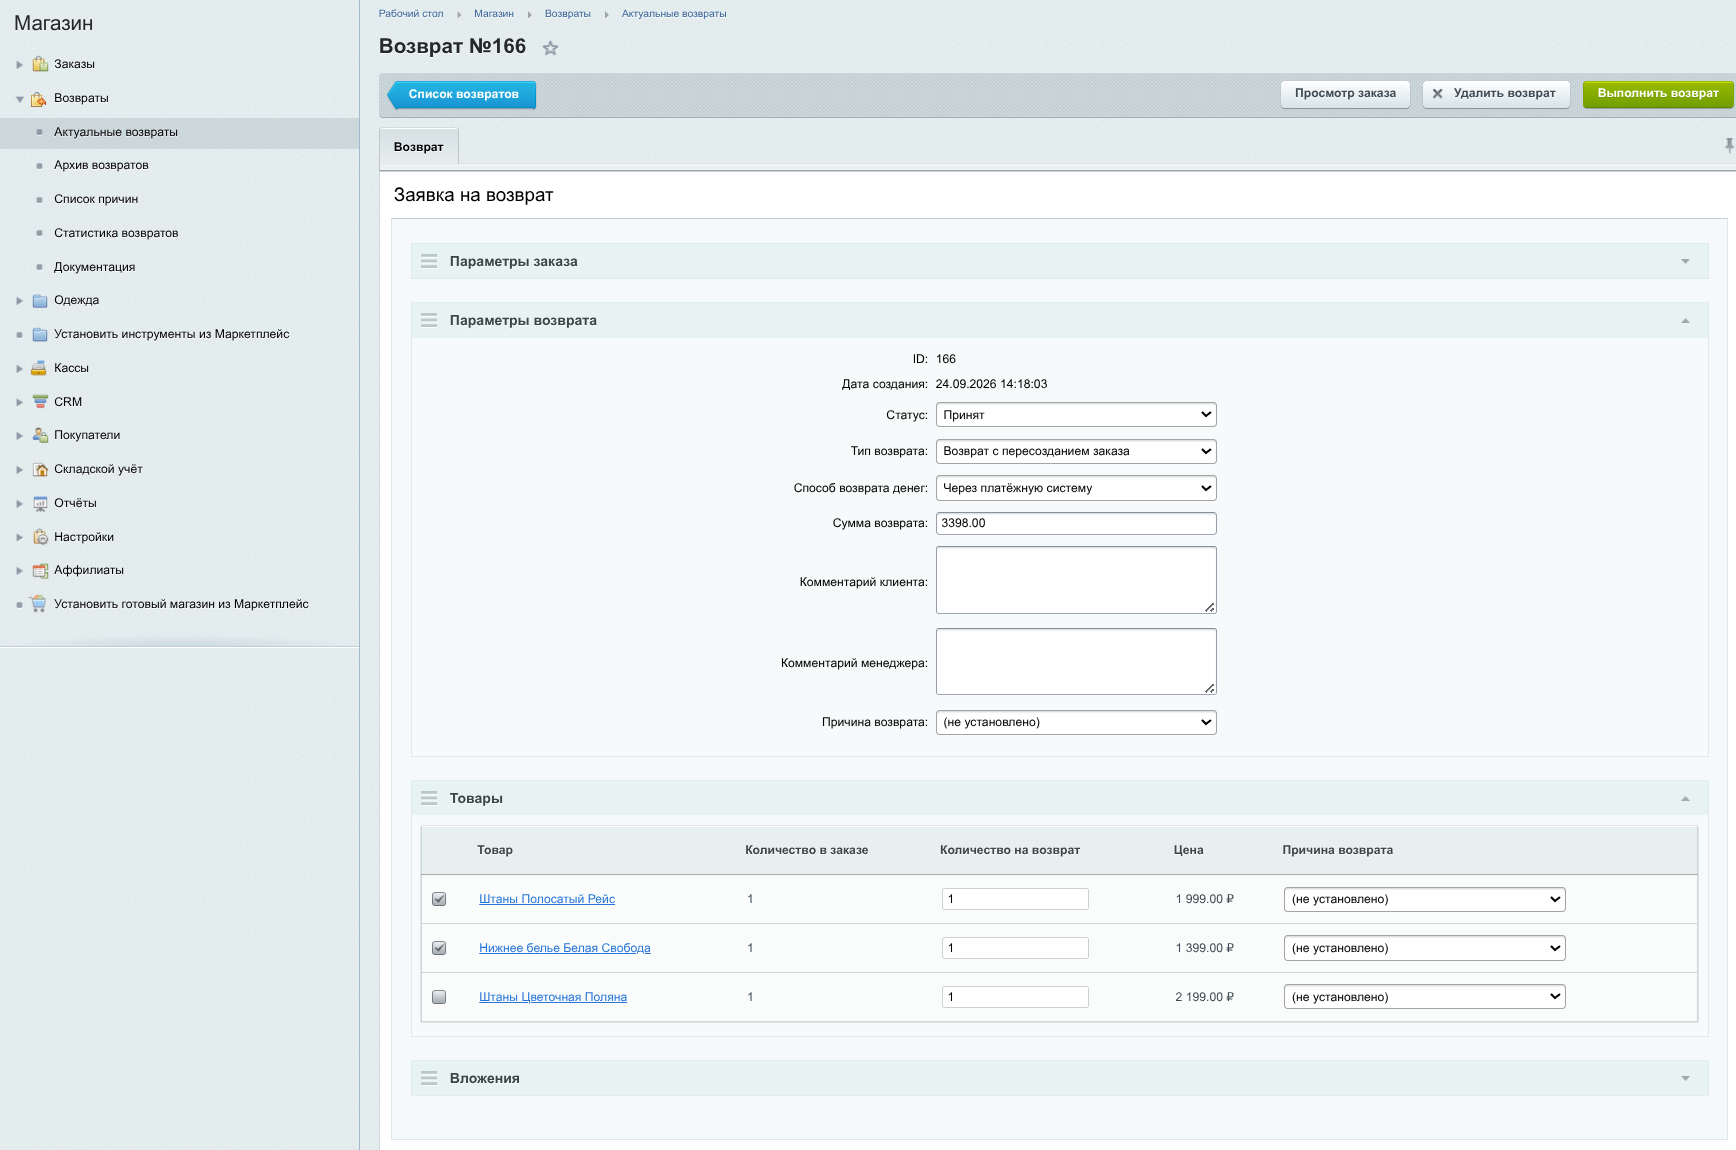
Task: Open Список причин in sidebar menu
Action: 96,199
